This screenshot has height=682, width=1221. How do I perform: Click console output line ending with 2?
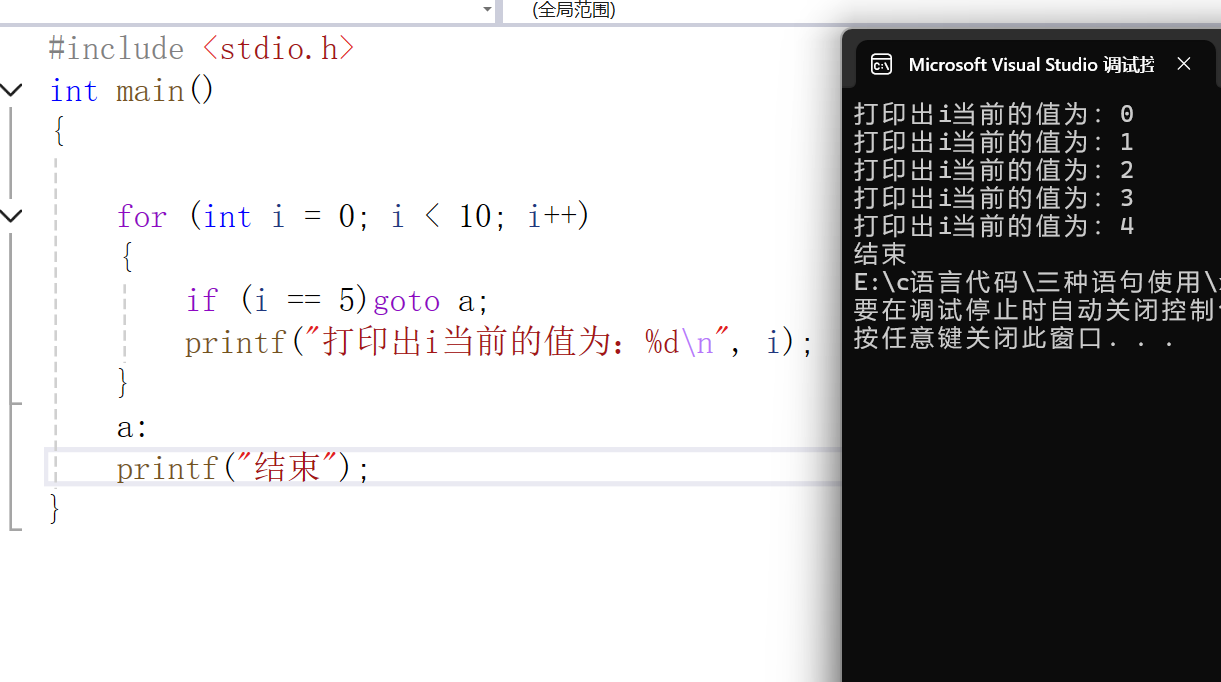click(x=994, y=170)
